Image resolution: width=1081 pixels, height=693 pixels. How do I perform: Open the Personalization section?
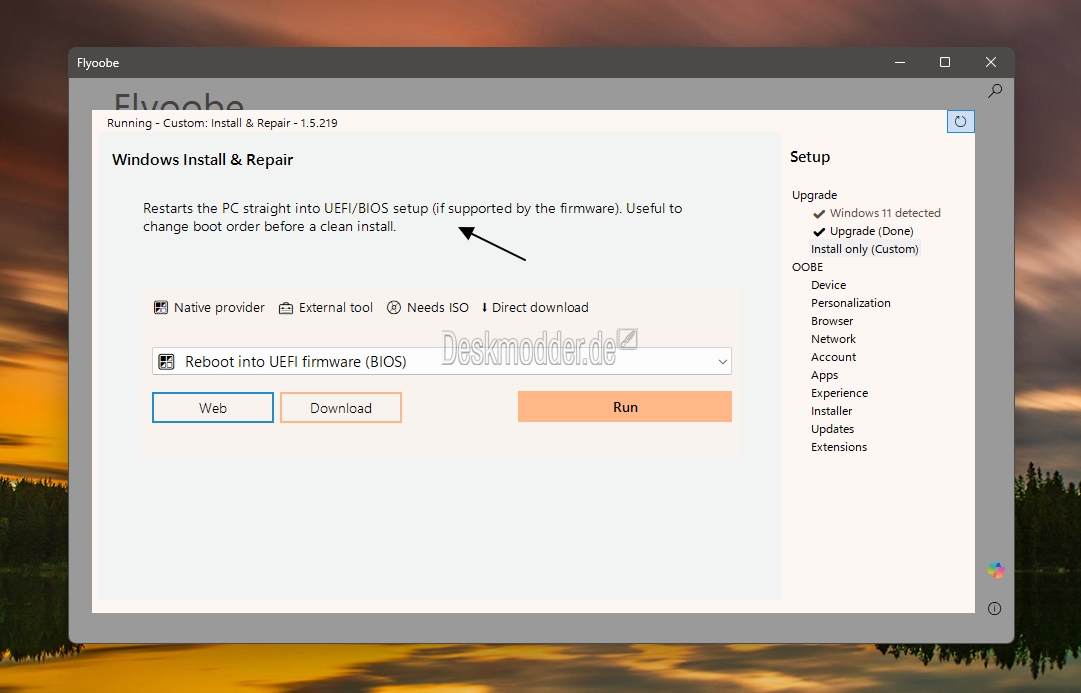pyautogui.click(x=851, y=303)
